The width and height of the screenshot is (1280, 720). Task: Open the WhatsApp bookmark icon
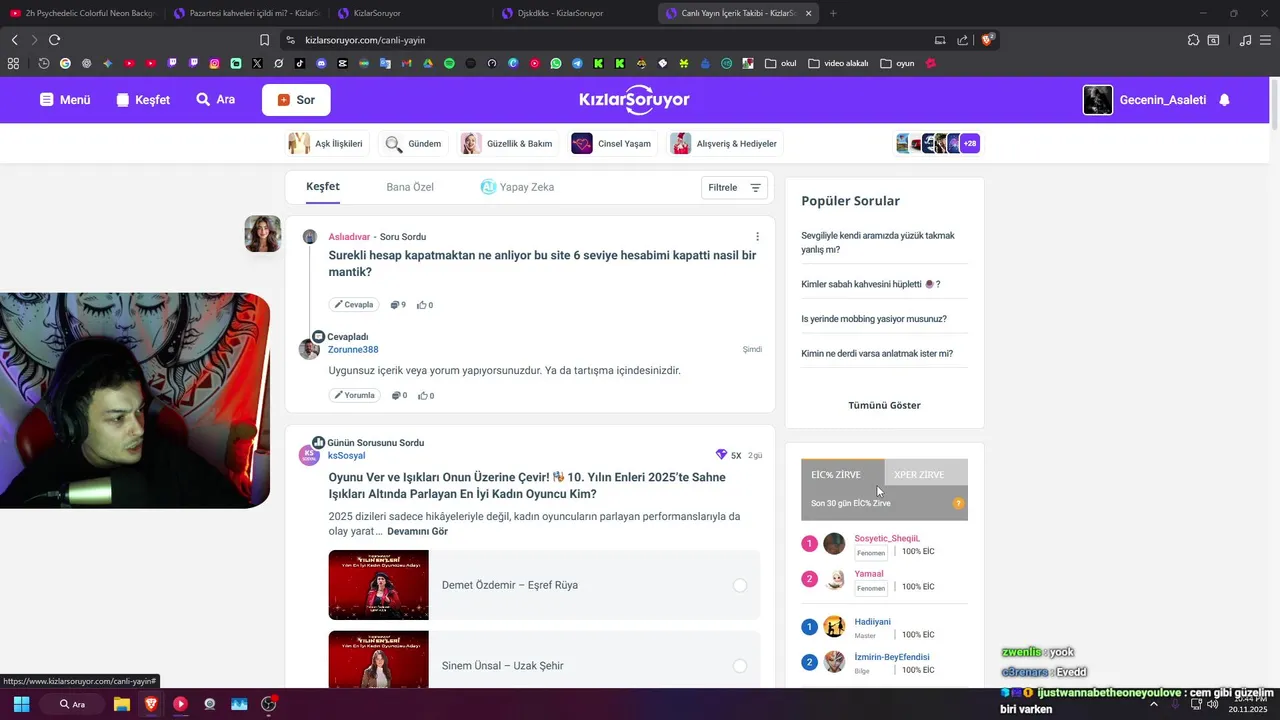pos(556,63)
